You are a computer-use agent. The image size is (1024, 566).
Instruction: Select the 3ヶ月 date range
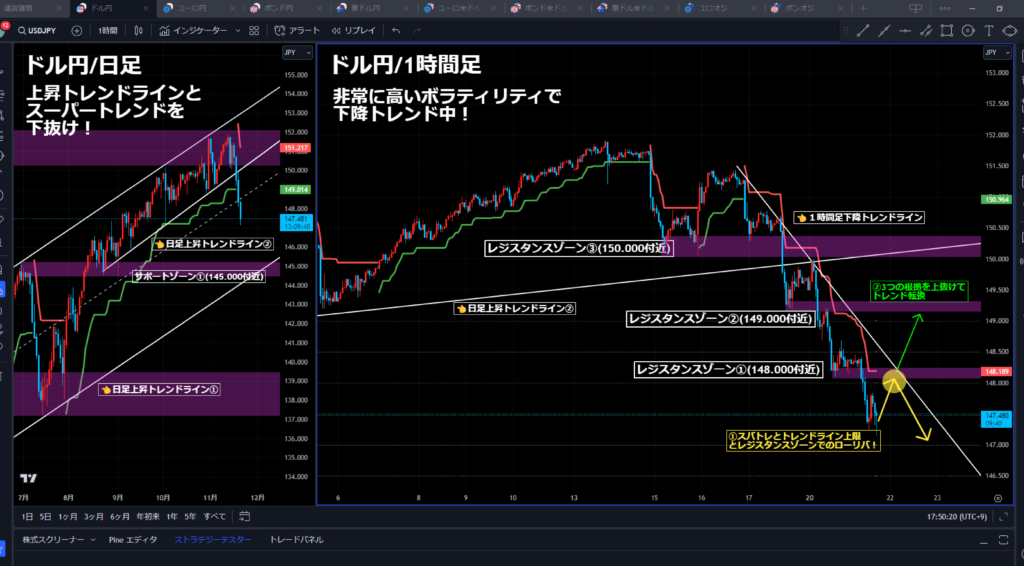coord(93,516)
